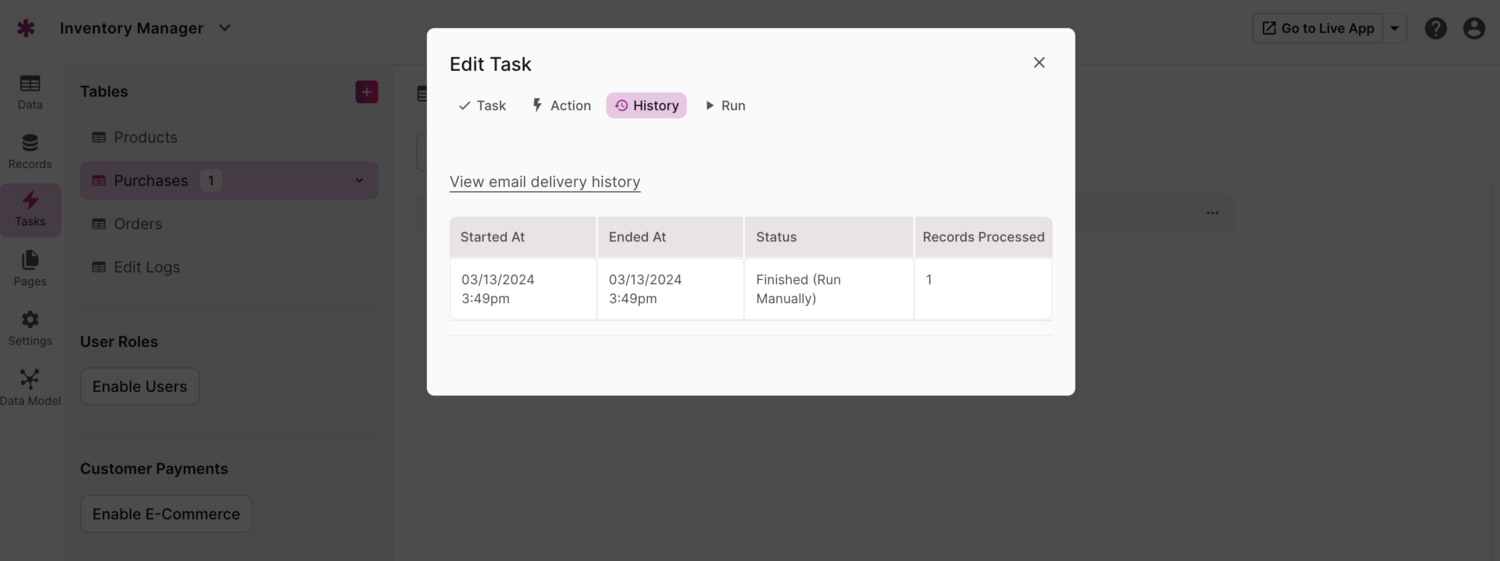Click the Records Processed column header
The image size is (1500, 561).
983,237
